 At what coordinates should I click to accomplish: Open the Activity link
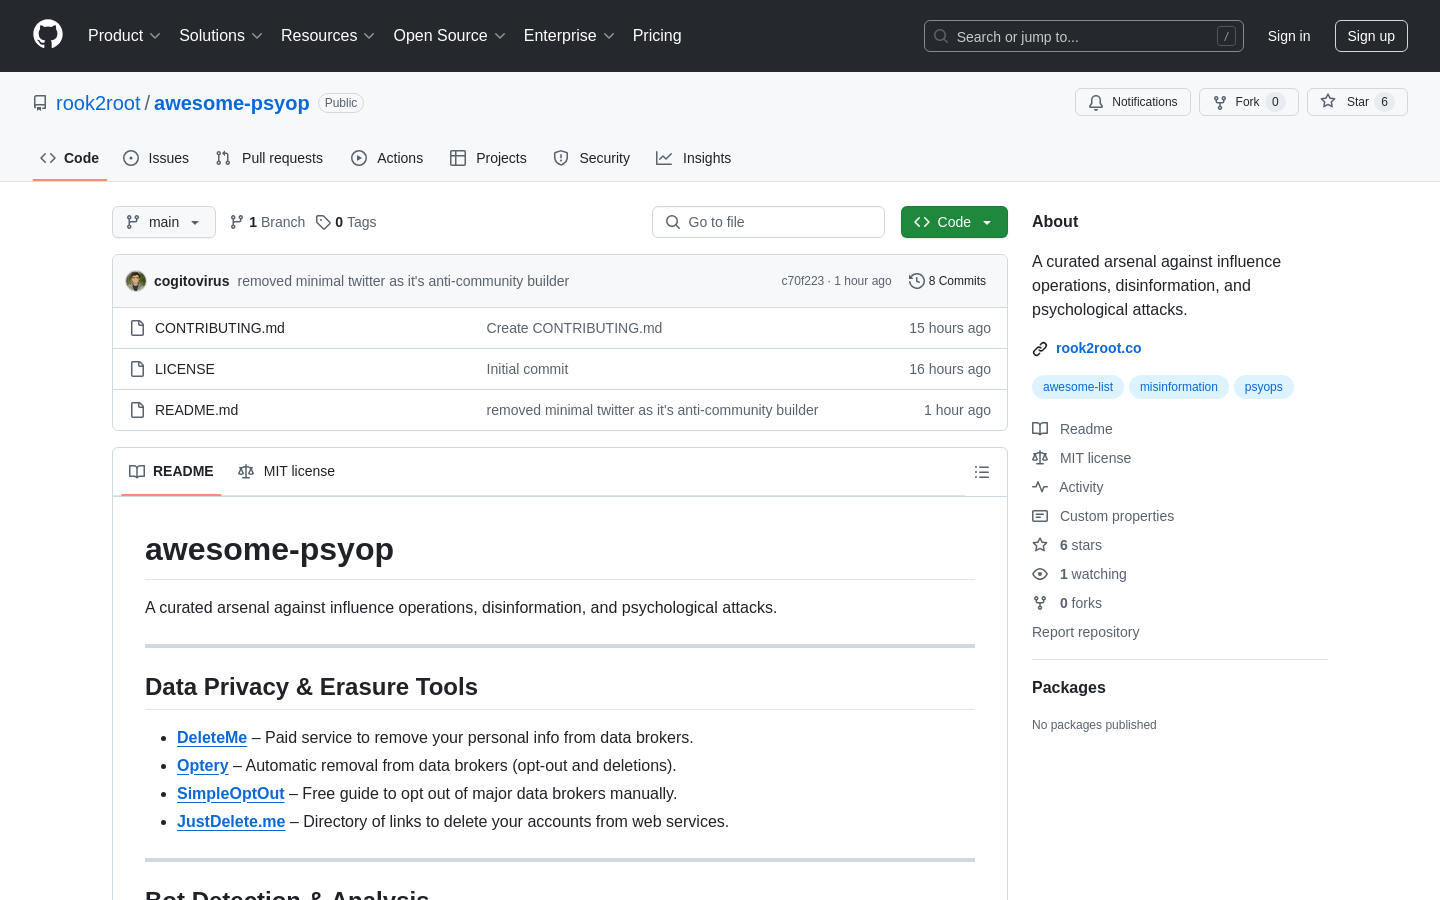coord(1068,487)
